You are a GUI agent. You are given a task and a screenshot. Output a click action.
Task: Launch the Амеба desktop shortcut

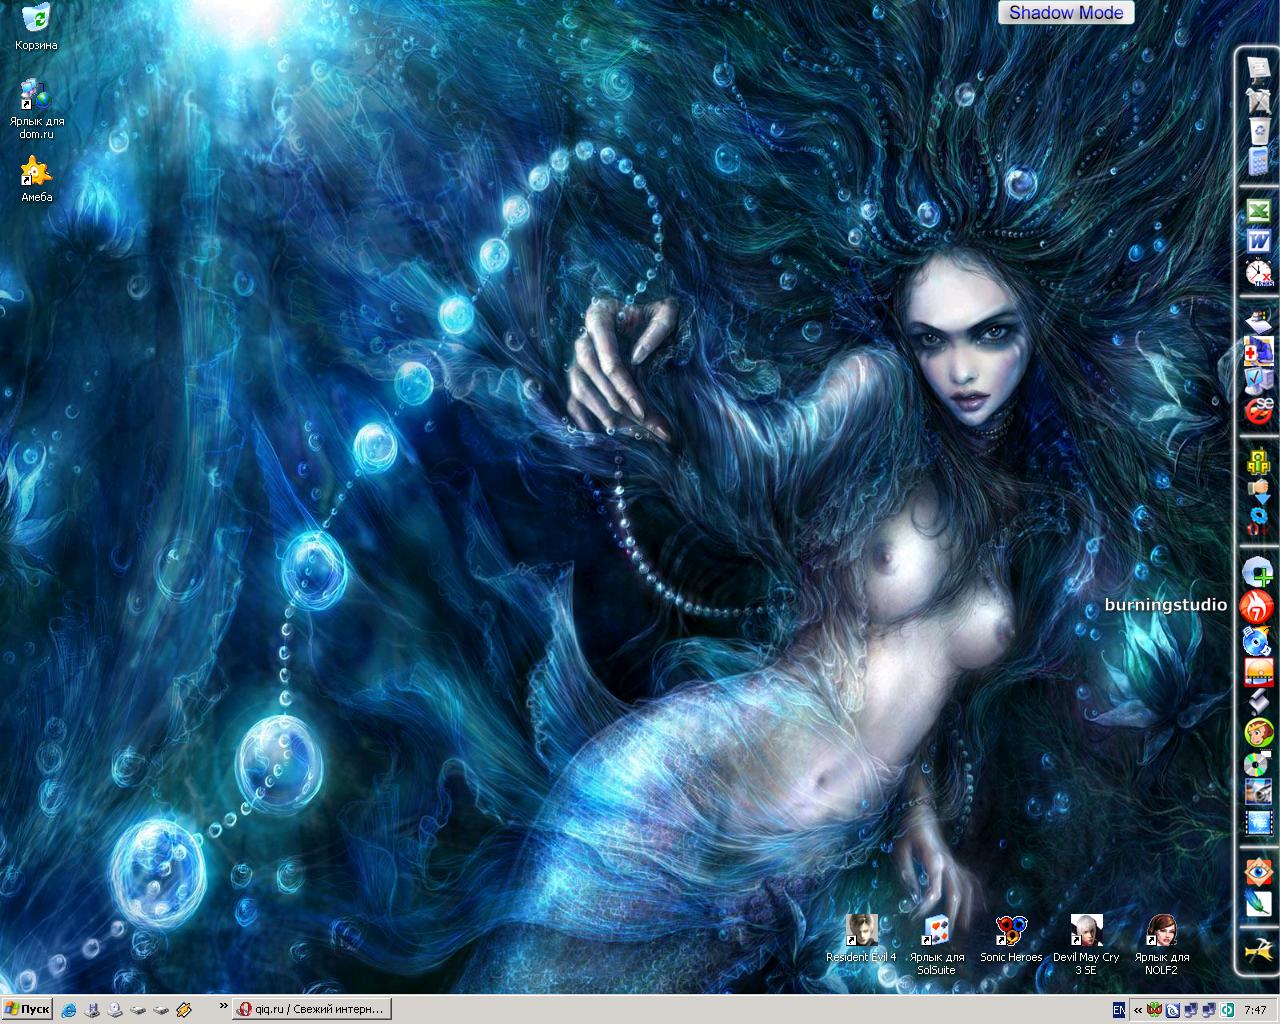[x=36, y=179]
